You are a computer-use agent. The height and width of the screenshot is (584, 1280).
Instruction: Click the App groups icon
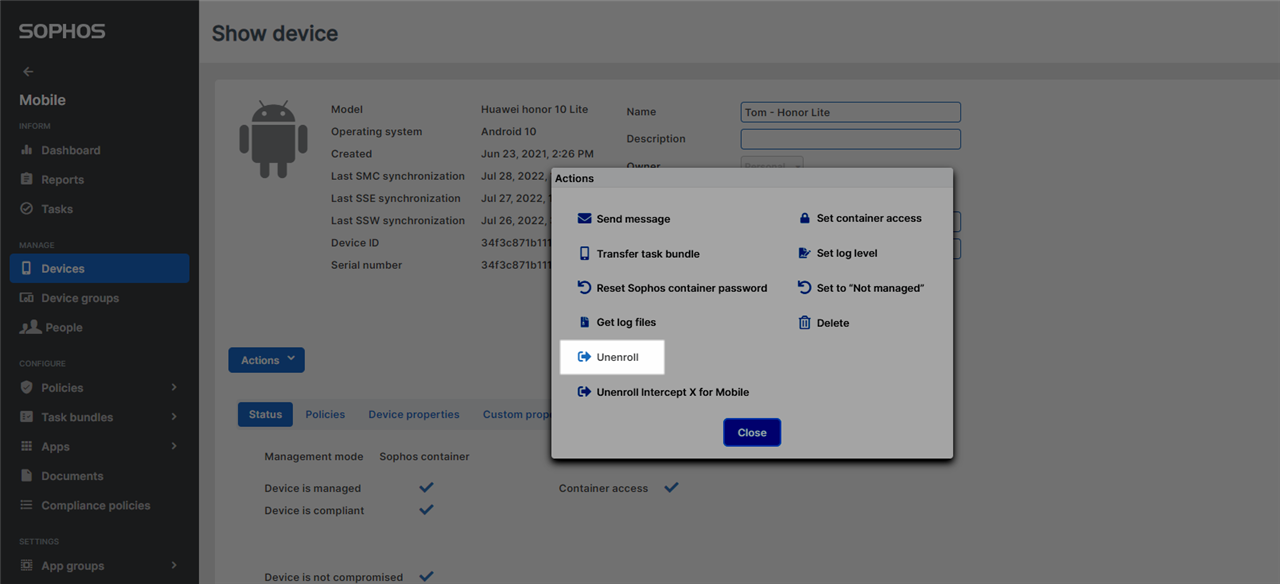(x=27, y=566)
